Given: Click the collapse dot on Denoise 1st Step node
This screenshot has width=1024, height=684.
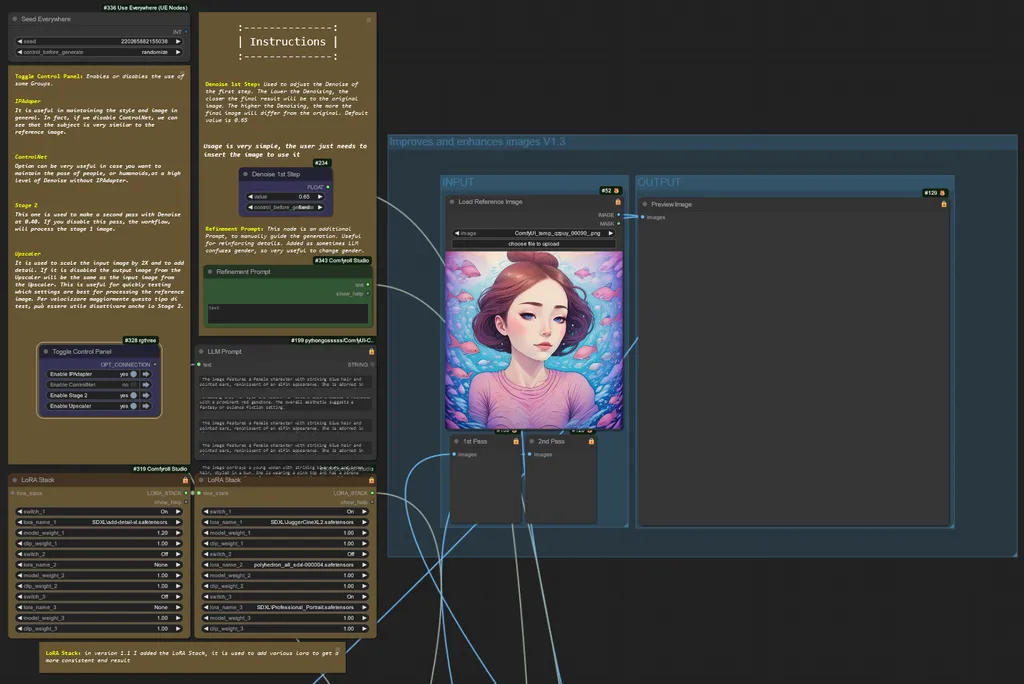Looking at the screenshot, I should point(246,174).
